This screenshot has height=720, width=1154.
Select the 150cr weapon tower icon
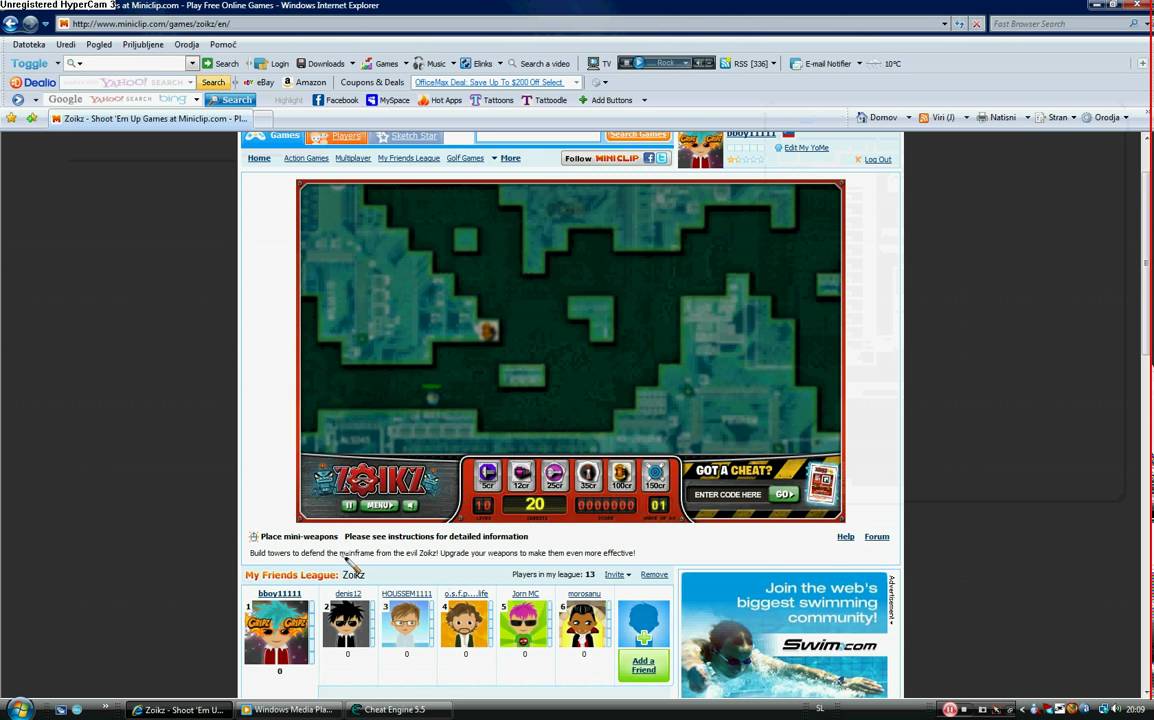pyautogui.click(x=655, y=475)
